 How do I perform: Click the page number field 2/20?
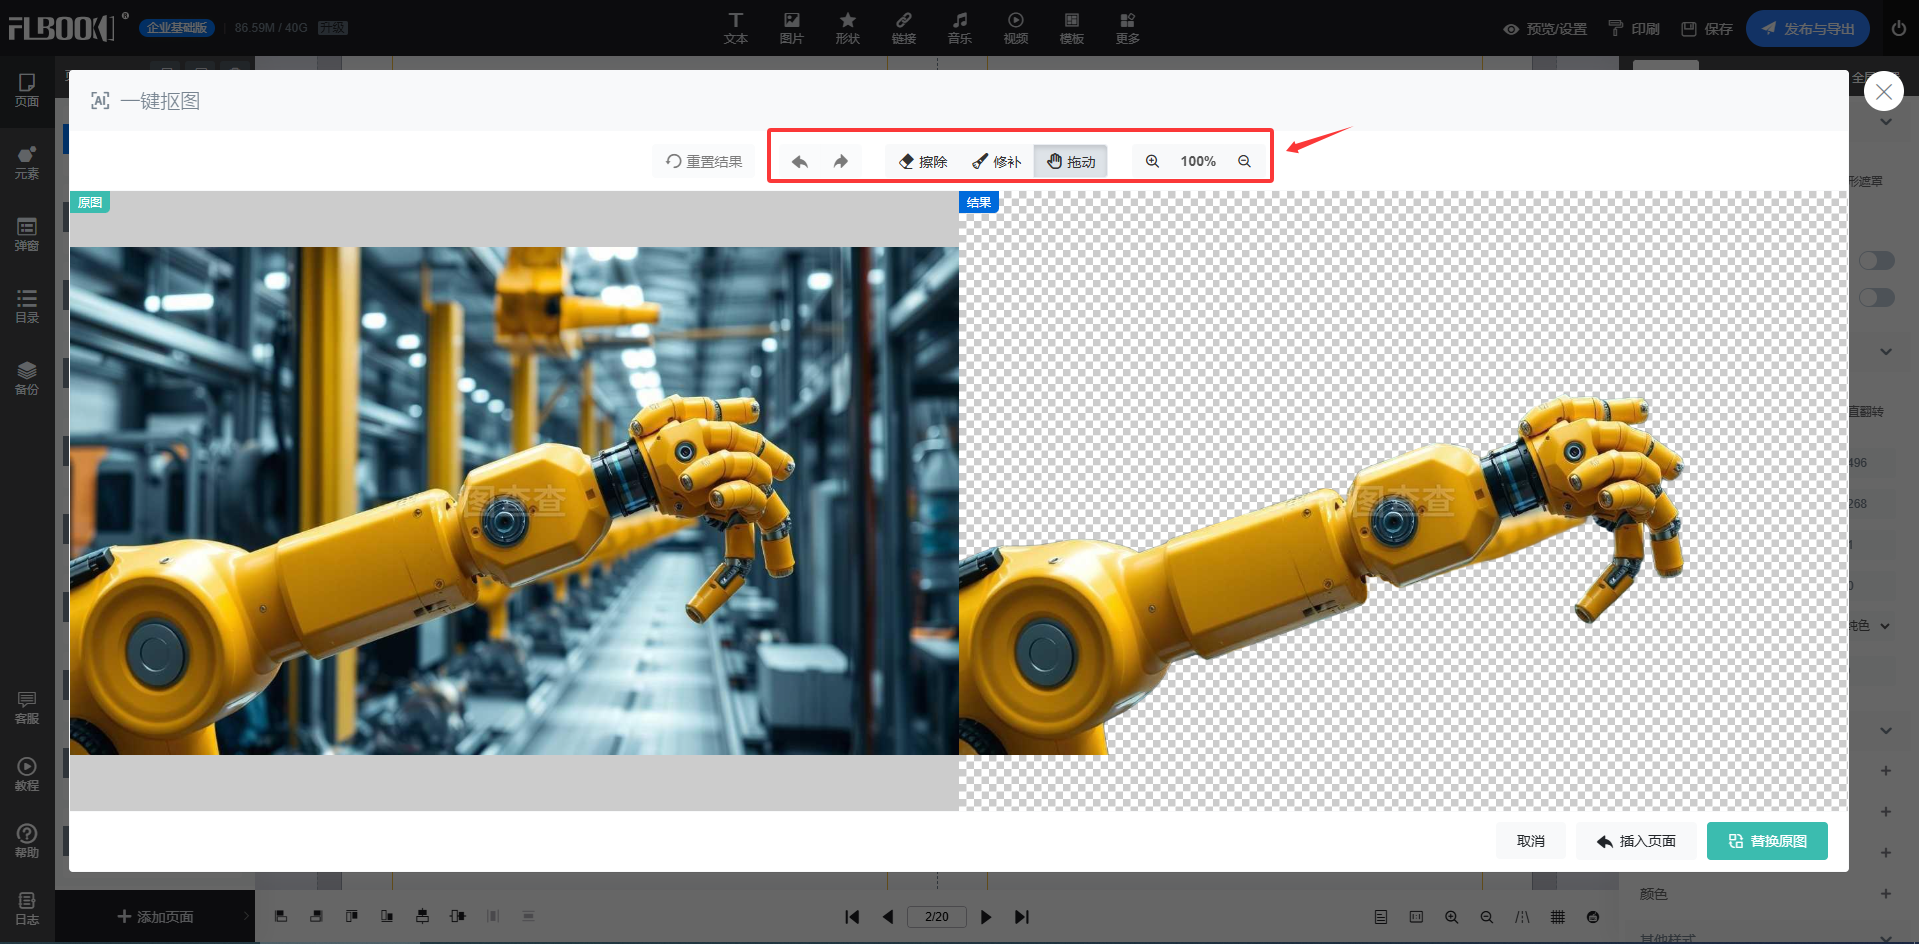(937, 917)
